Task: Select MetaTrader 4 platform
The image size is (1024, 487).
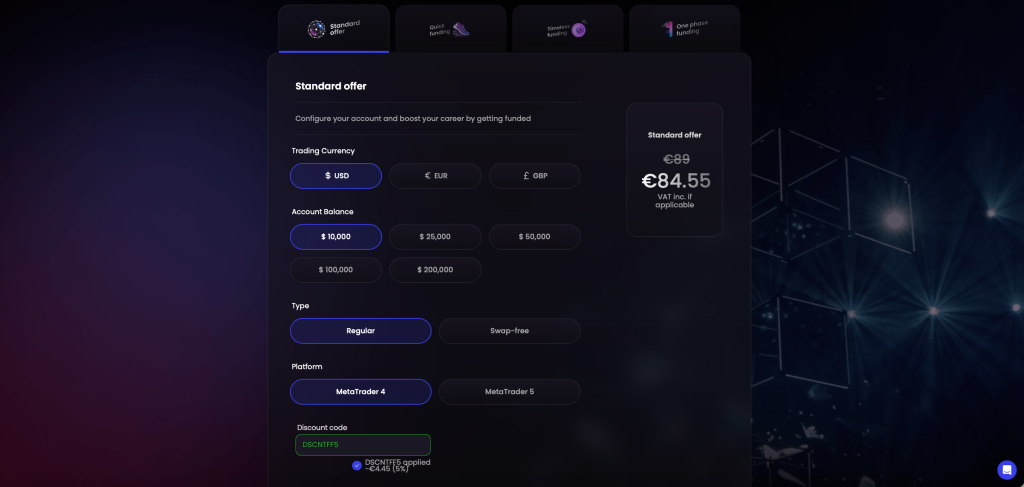Action: click(360, 392)
